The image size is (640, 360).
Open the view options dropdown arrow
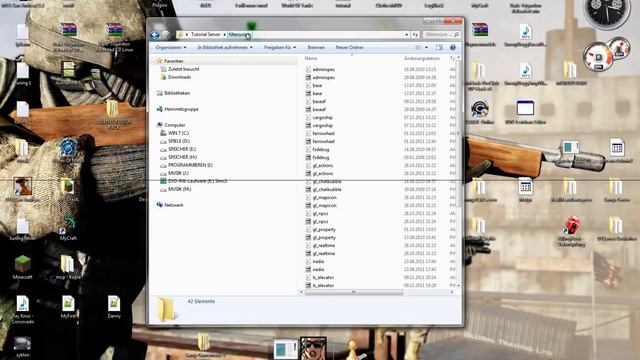427,47
